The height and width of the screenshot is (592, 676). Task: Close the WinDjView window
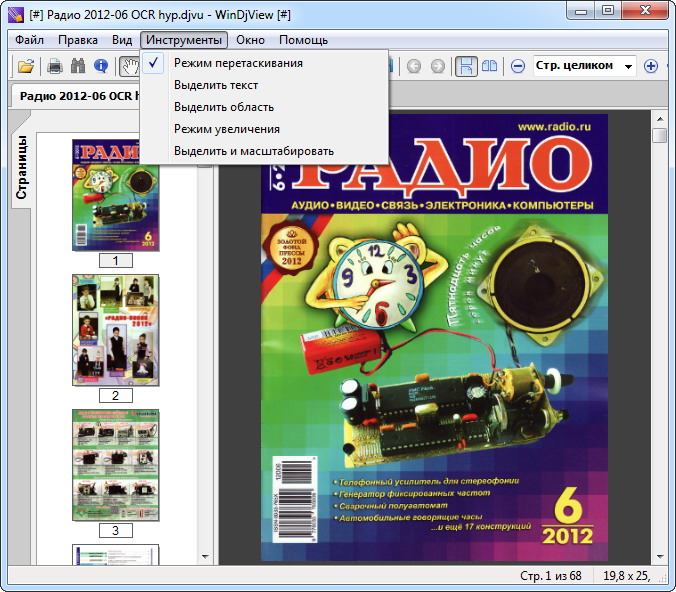click(645, 11)
